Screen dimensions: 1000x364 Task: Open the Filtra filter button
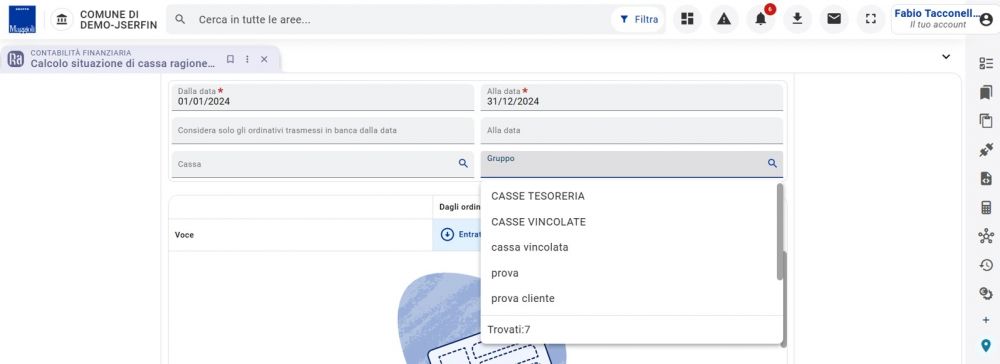[x=638, y=19]
